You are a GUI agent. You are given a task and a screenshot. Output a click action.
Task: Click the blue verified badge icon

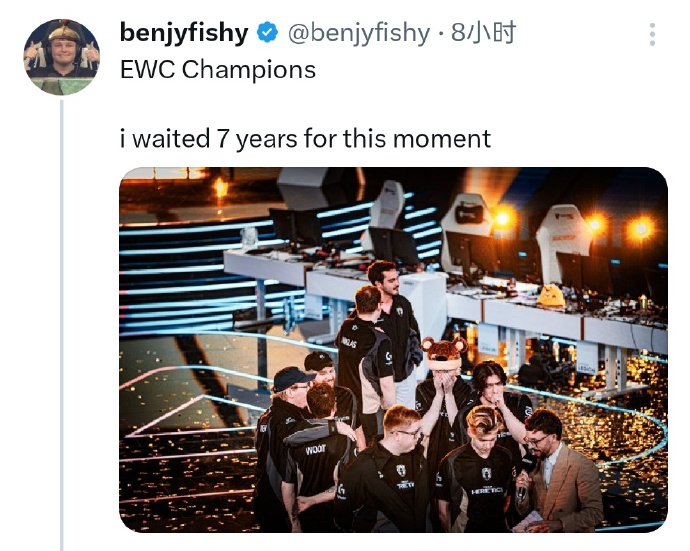pyautogui.click(x=267, y=33)
